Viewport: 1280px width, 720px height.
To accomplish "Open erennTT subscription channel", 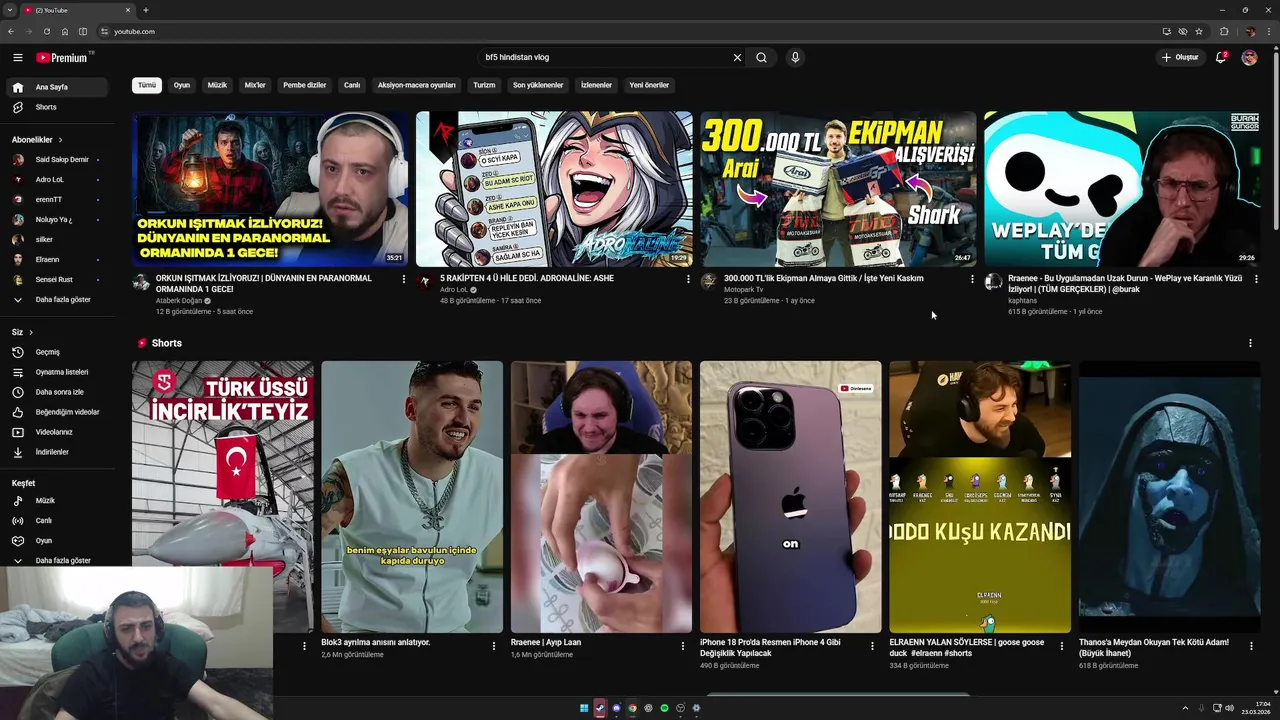I will (58, 199).
